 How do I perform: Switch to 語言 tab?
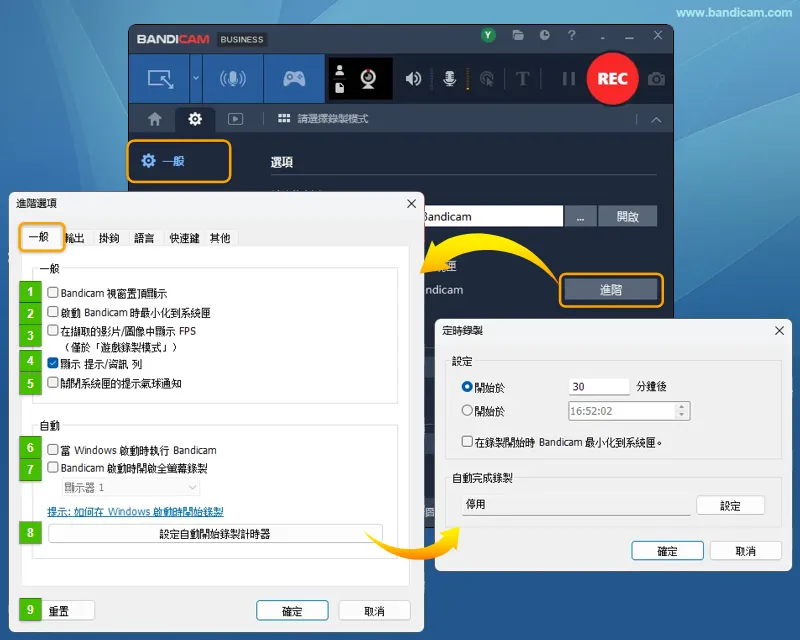pos(144,238)
